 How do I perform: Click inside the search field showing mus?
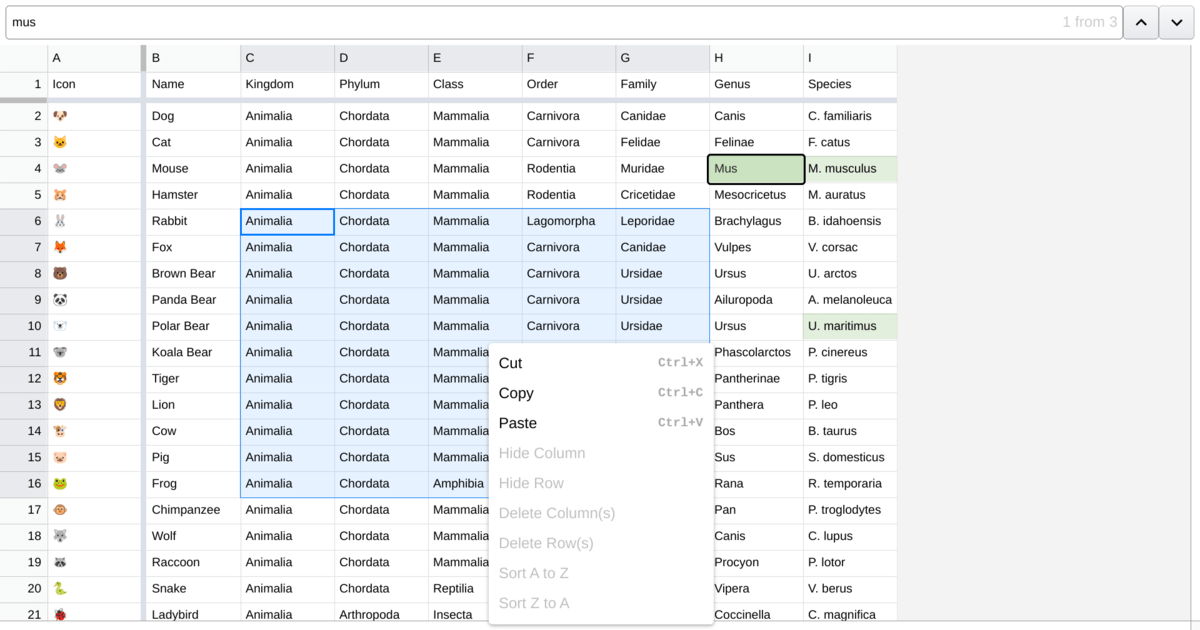(400, 21)
